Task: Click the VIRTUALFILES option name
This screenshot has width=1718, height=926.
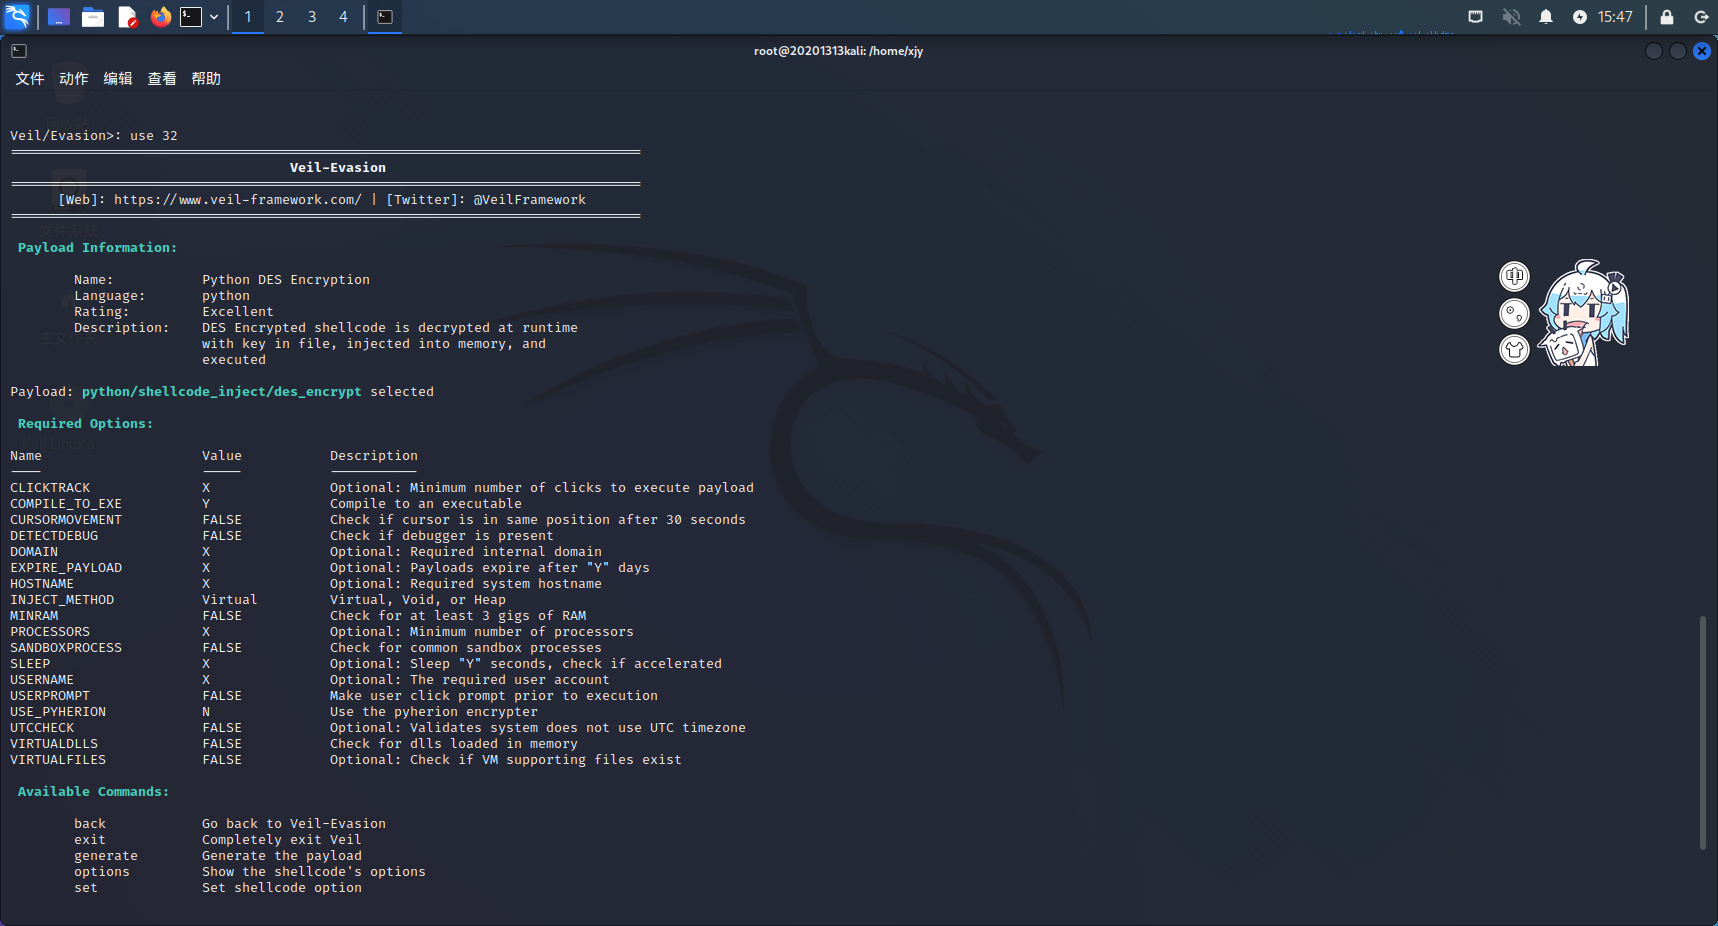Action: [x=58, y=760]
